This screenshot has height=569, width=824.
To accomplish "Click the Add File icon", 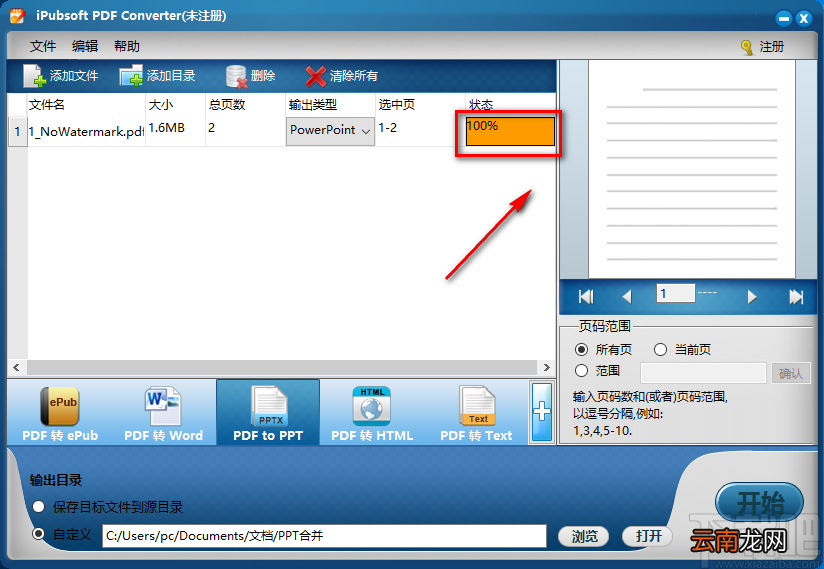I will (x=35, y=76).
